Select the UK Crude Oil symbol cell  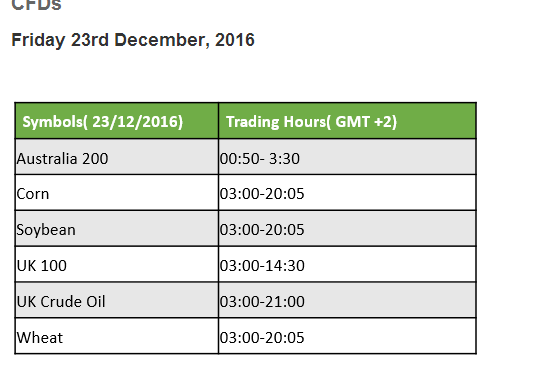[117, 300]
